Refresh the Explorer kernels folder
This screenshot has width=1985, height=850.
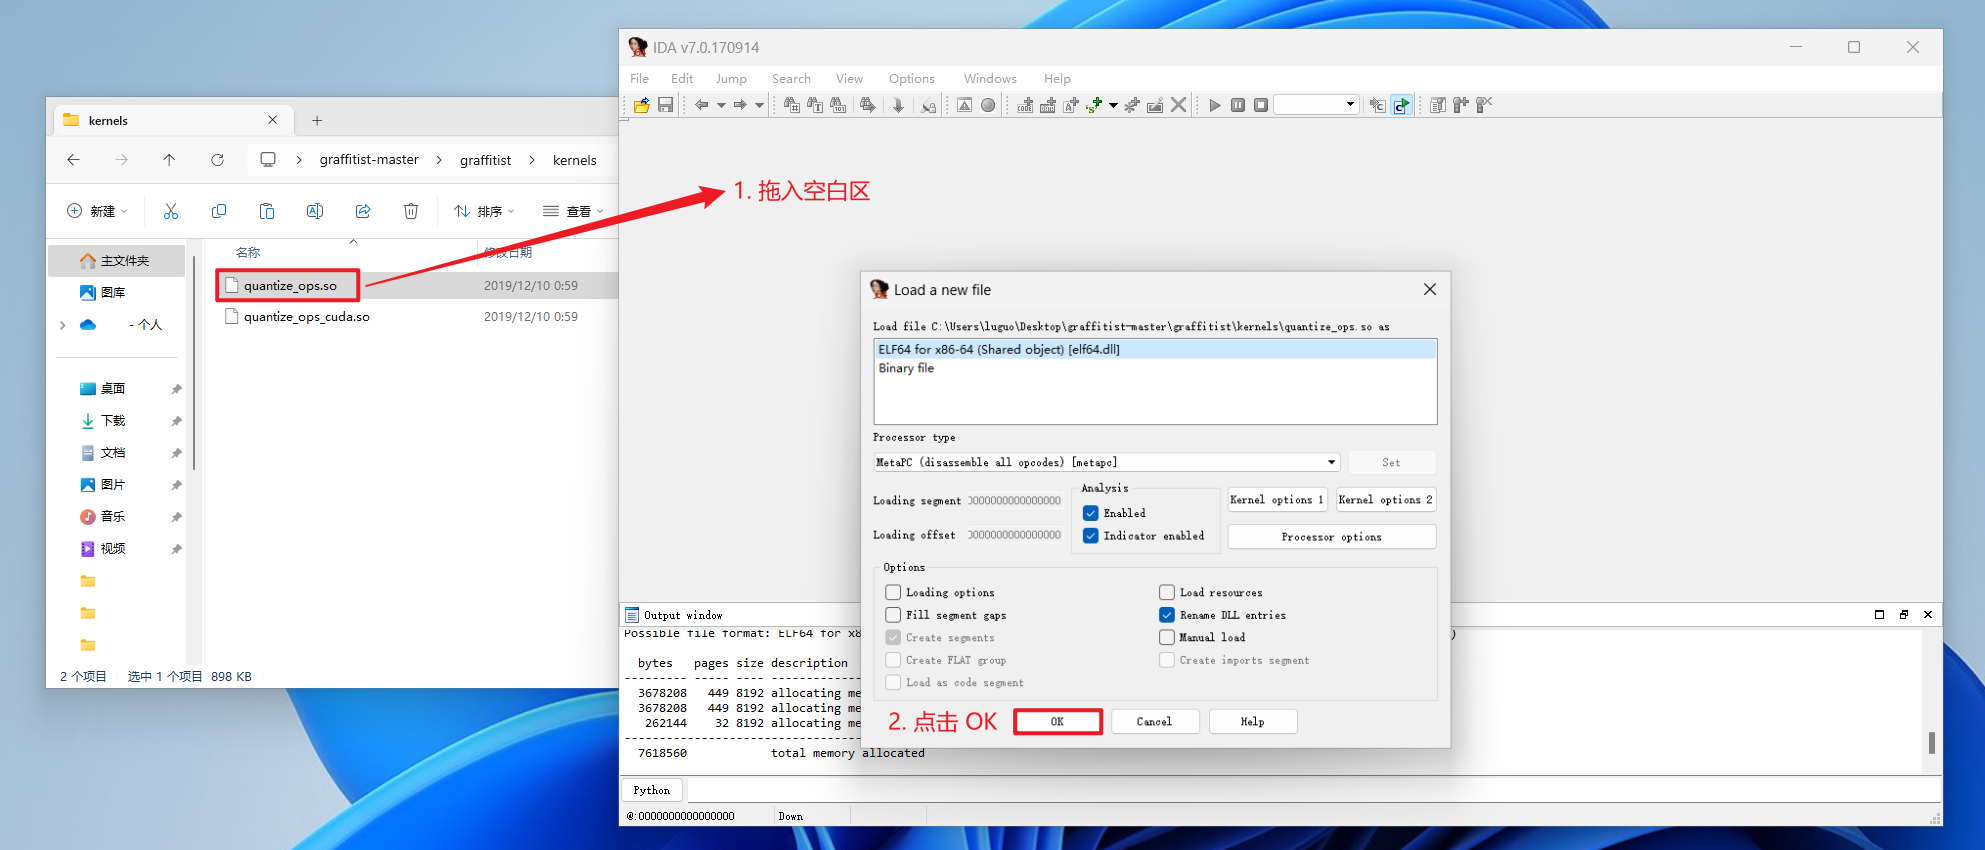(217, 160)
